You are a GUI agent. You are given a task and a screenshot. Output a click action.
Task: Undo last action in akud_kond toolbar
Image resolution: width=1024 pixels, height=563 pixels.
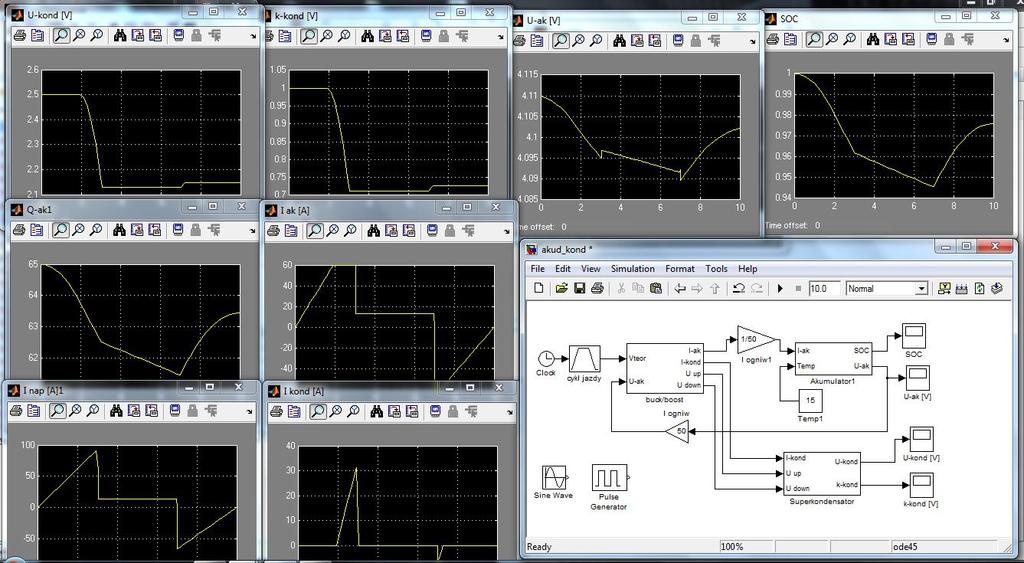click(x=738, y=288)
